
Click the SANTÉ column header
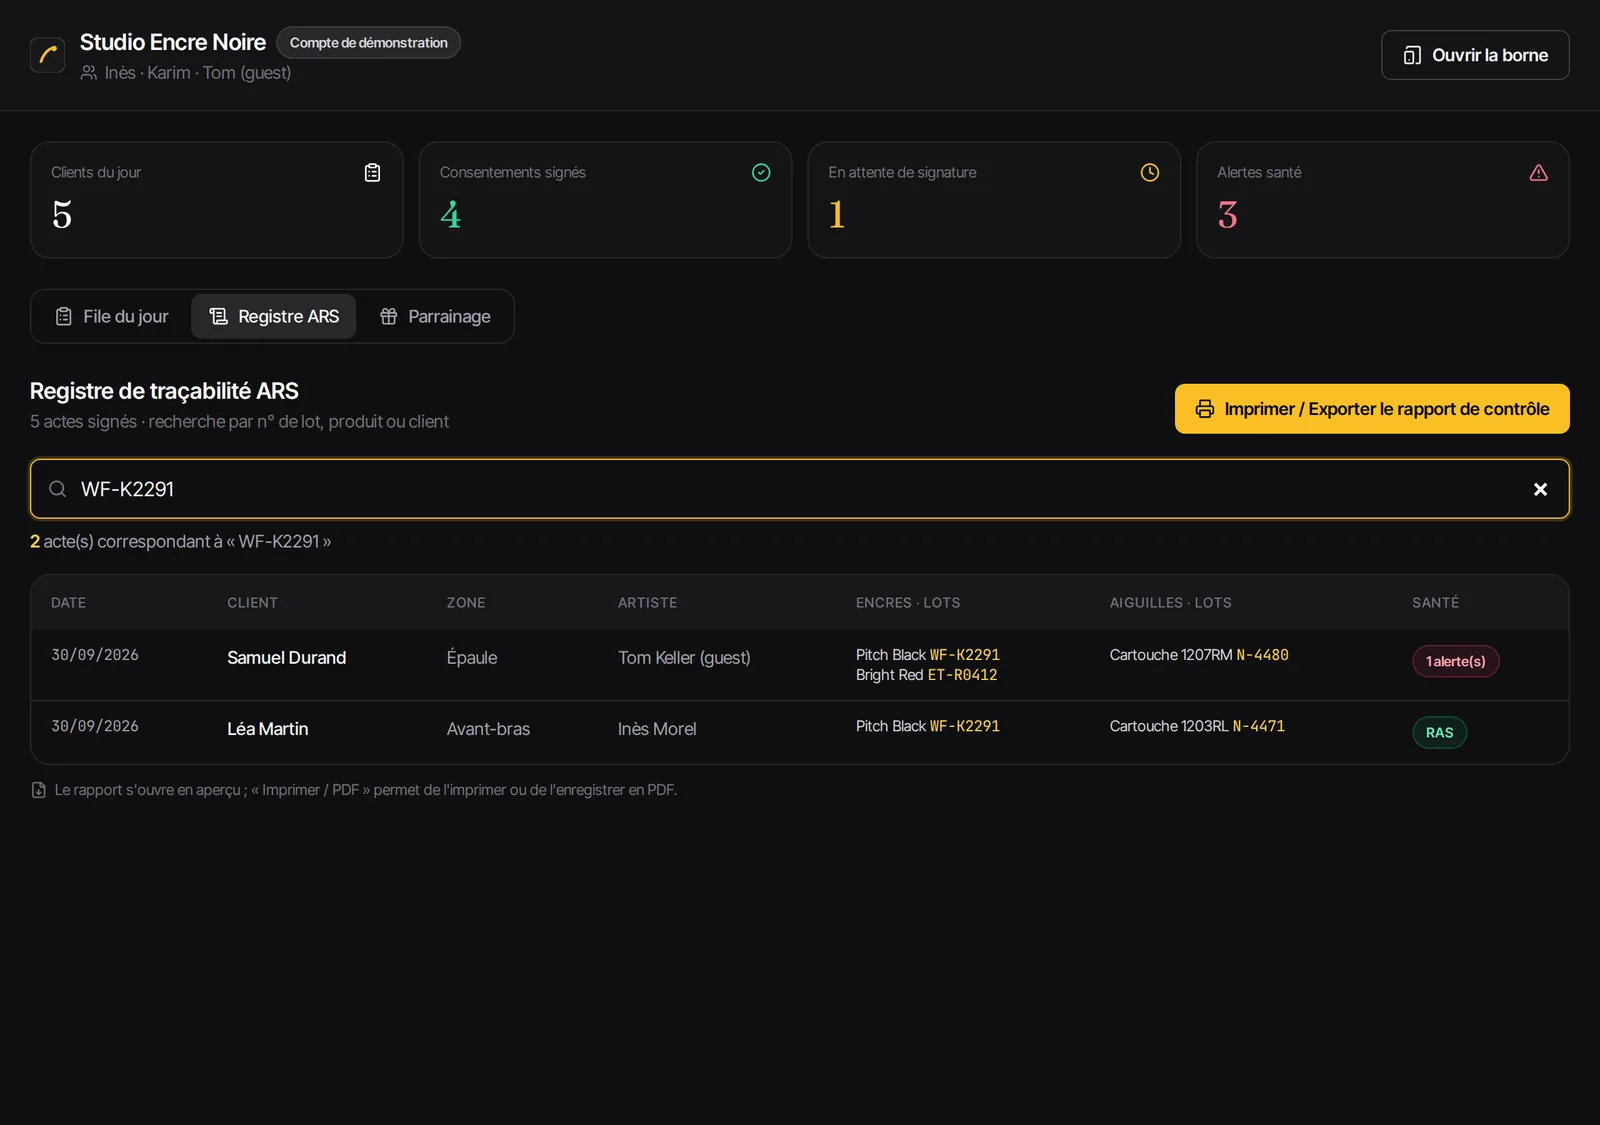tap(1435, 603)
